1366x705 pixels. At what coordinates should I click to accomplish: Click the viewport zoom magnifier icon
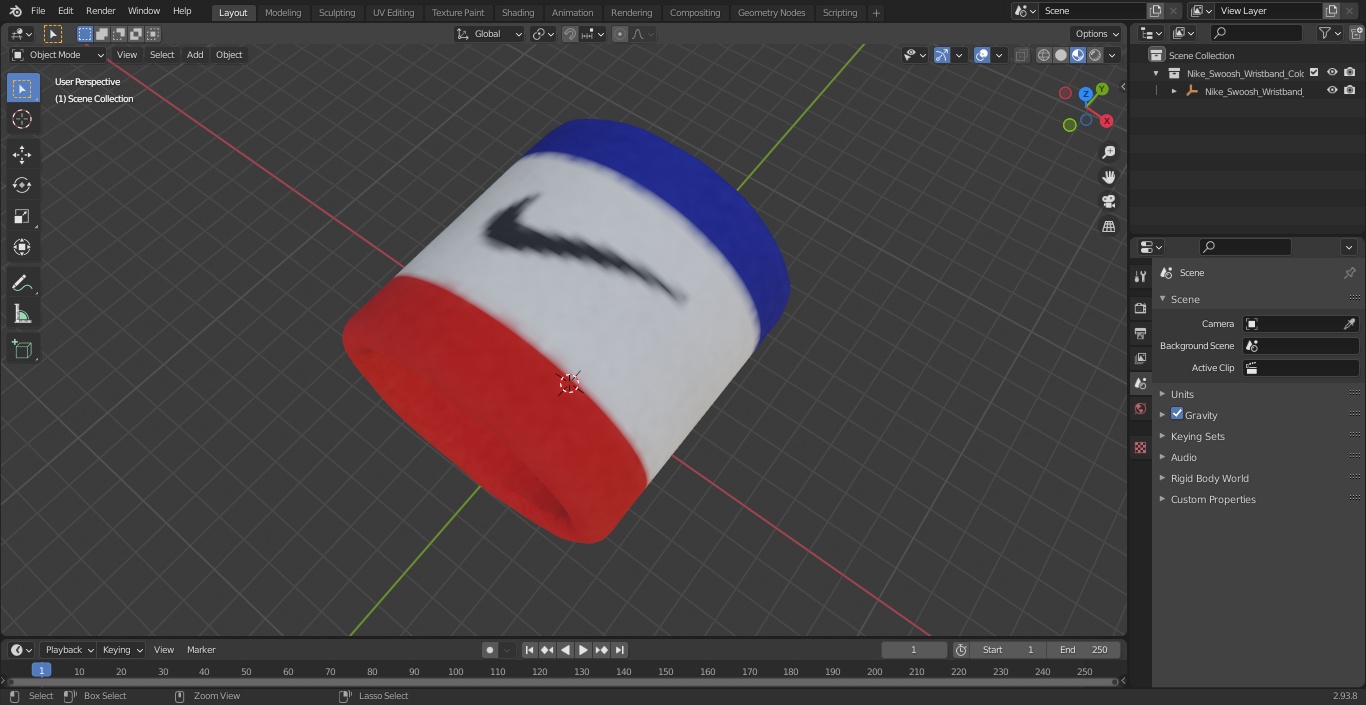pos(1108,152)
